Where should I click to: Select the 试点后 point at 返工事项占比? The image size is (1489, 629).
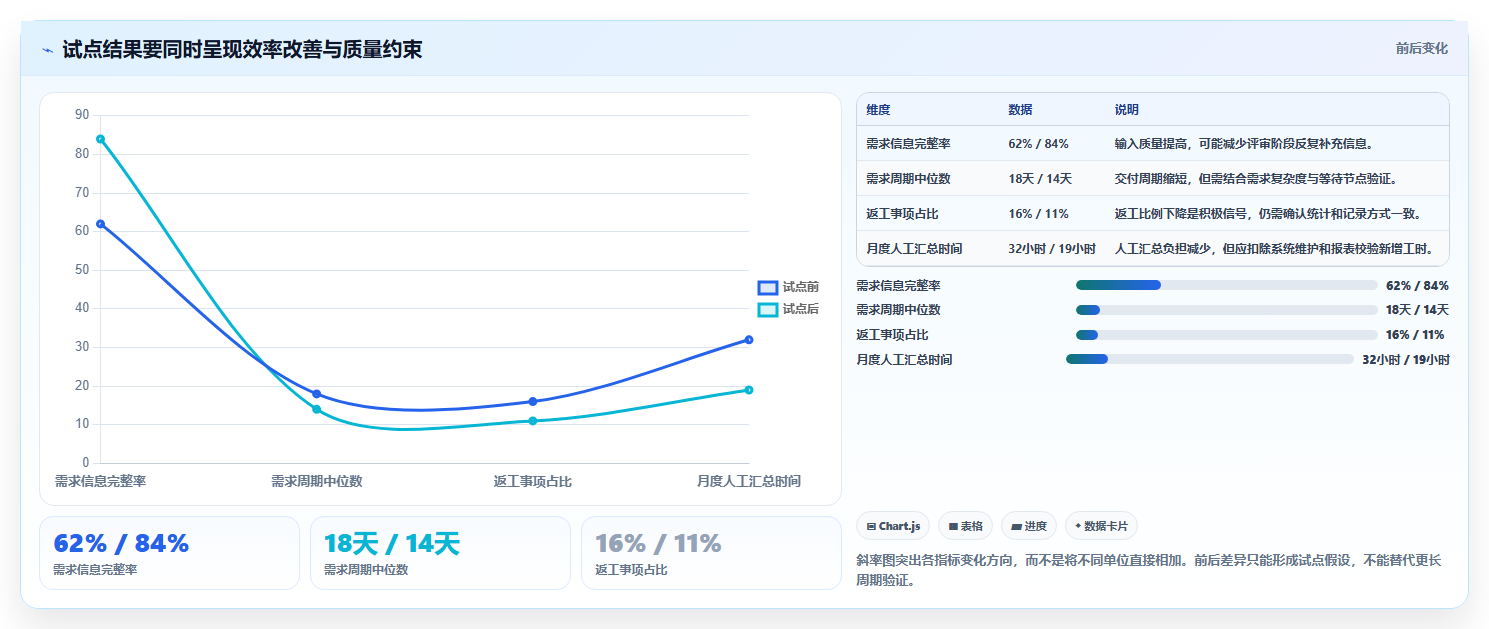tap(532, 421)
